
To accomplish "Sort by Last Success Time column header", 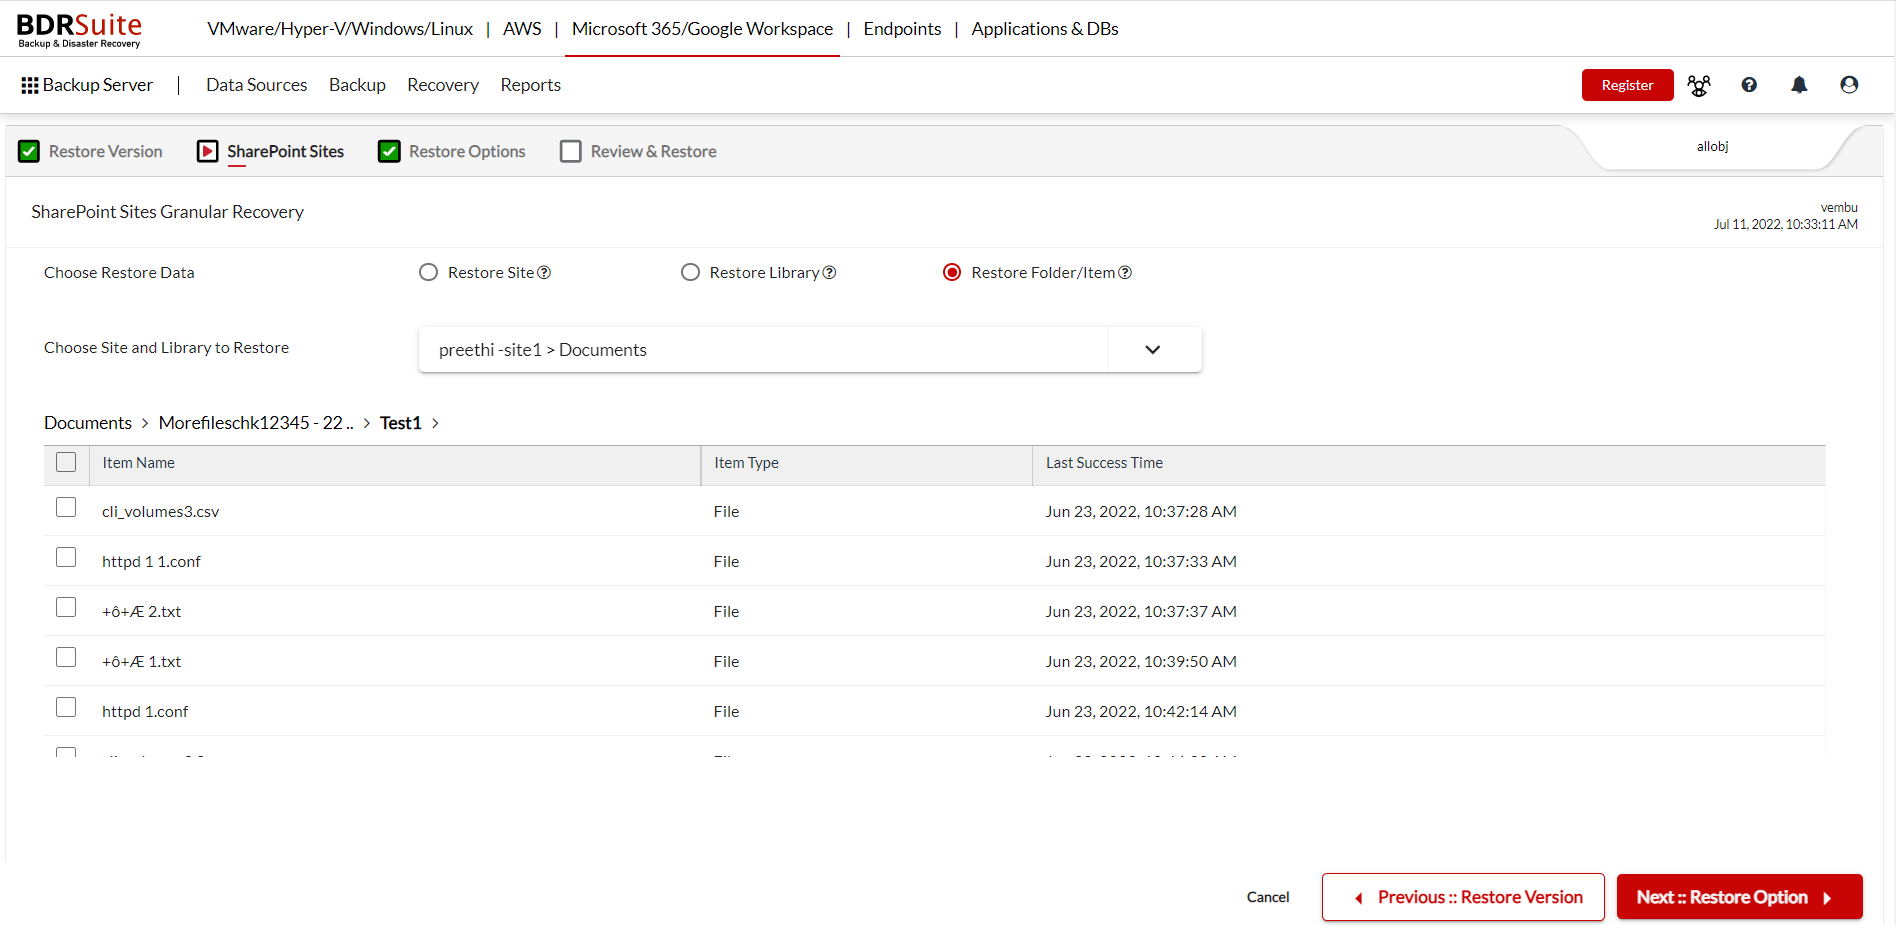I will pyautogui.click(x=1104, y=463).
